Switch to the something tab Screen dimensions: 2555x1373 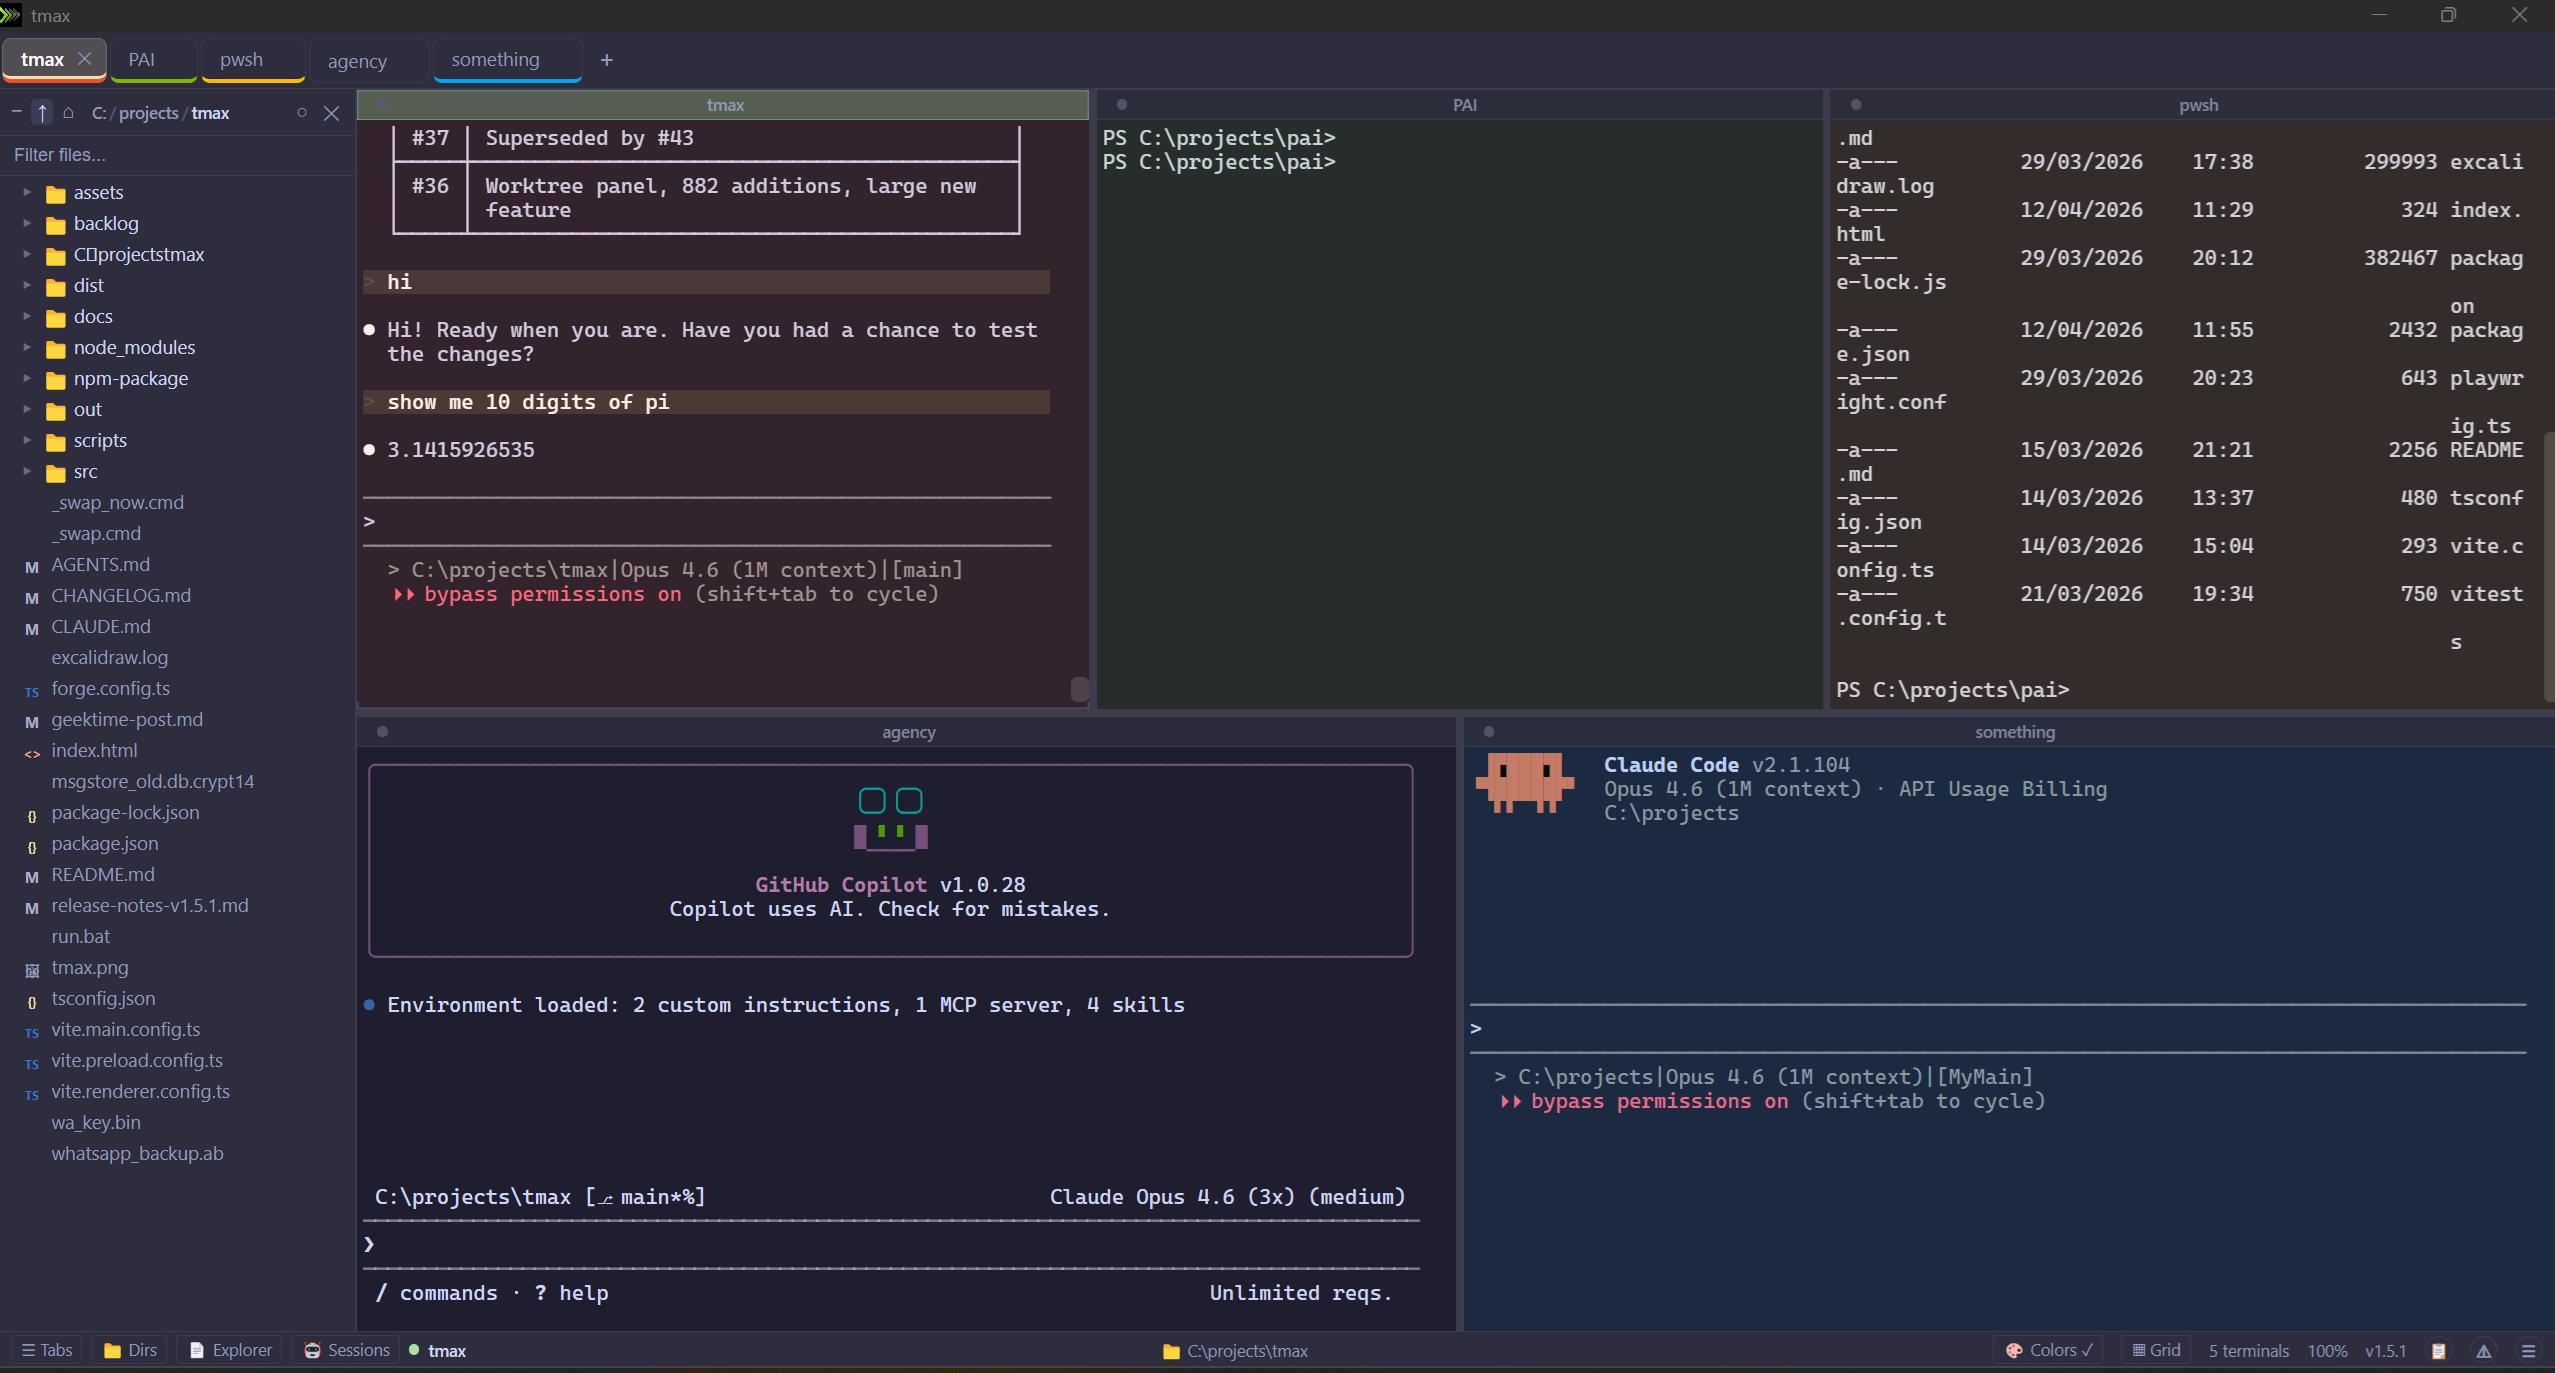click(495, 60)
